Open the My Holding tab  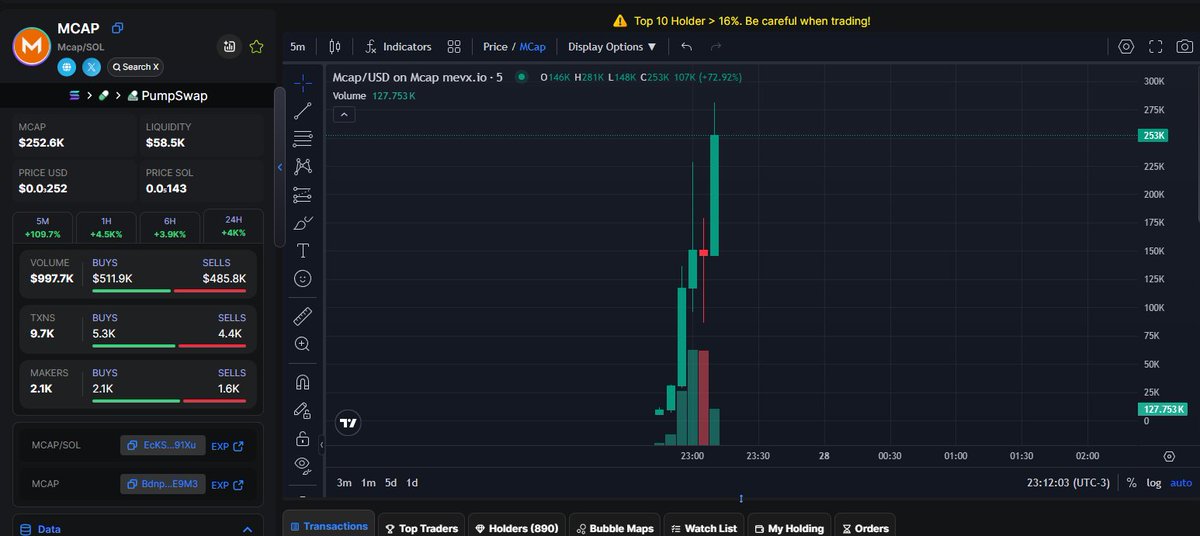(x=789, y=527)
